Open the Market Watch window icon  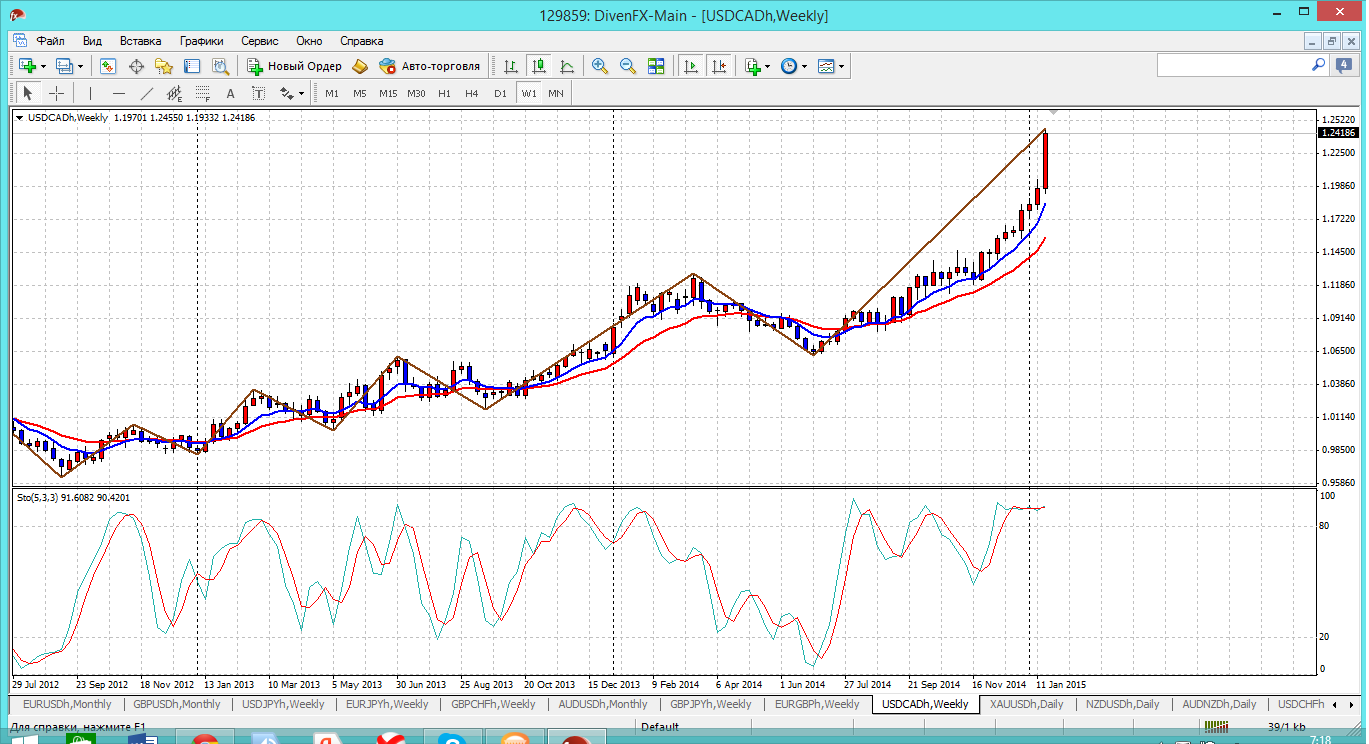[x=108, y=66]
